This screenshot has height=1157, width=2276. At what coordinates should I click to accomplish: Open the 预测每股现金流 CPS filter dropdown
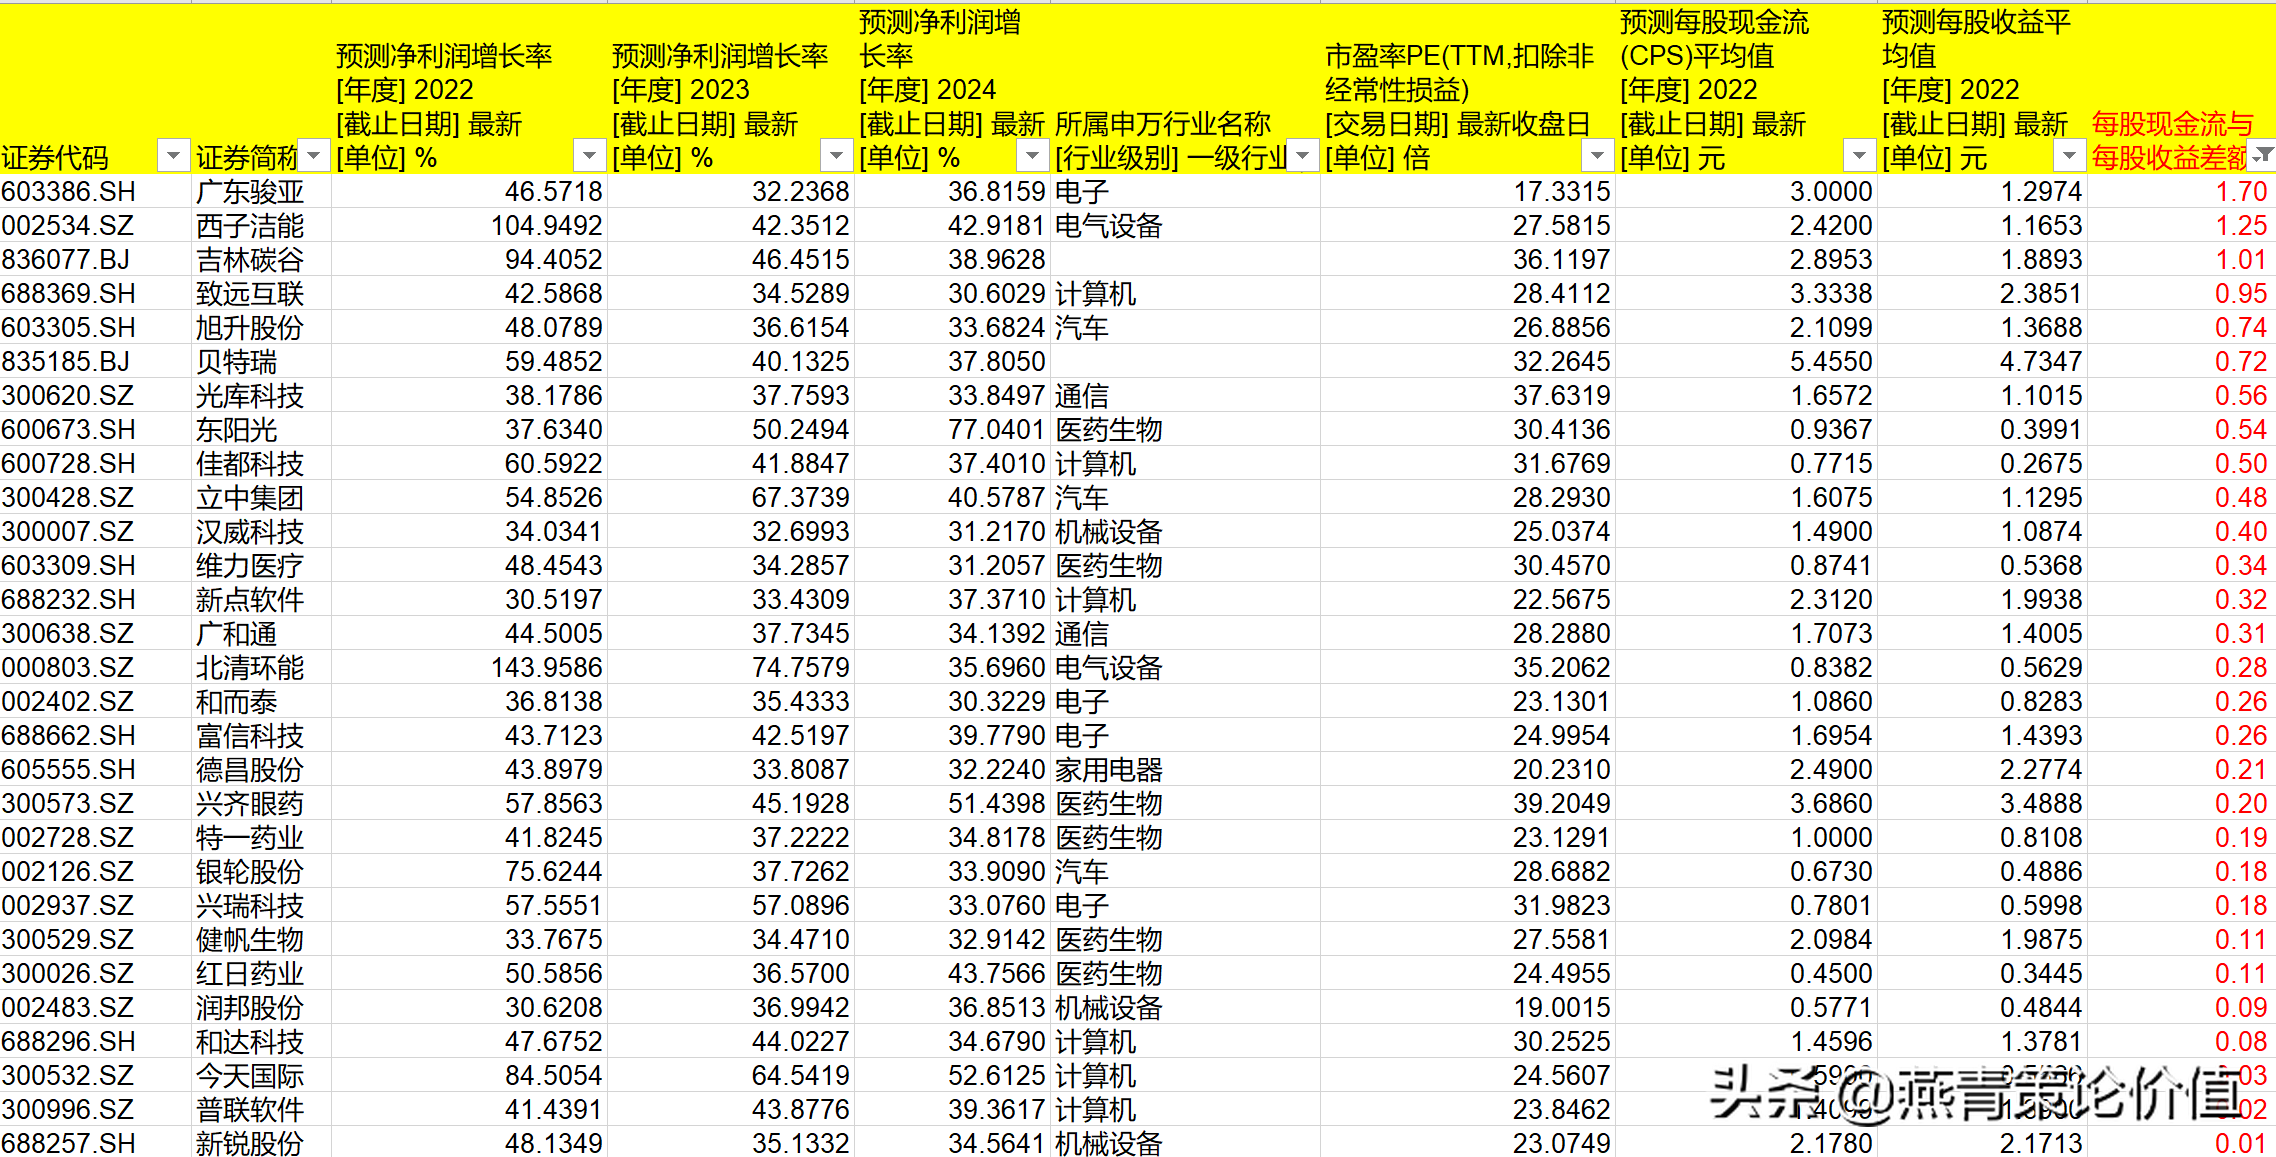point(1858,156)
